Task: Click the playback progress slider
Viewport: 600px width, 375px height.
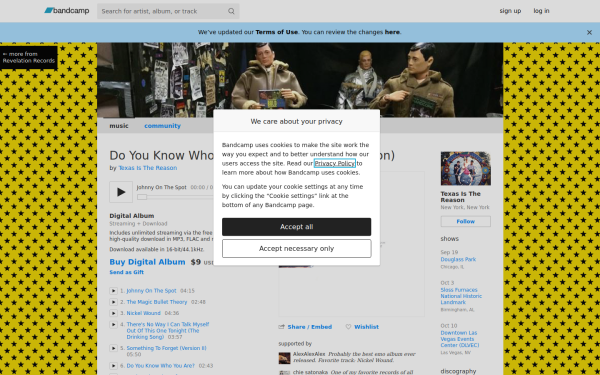Action: [142, 197]
